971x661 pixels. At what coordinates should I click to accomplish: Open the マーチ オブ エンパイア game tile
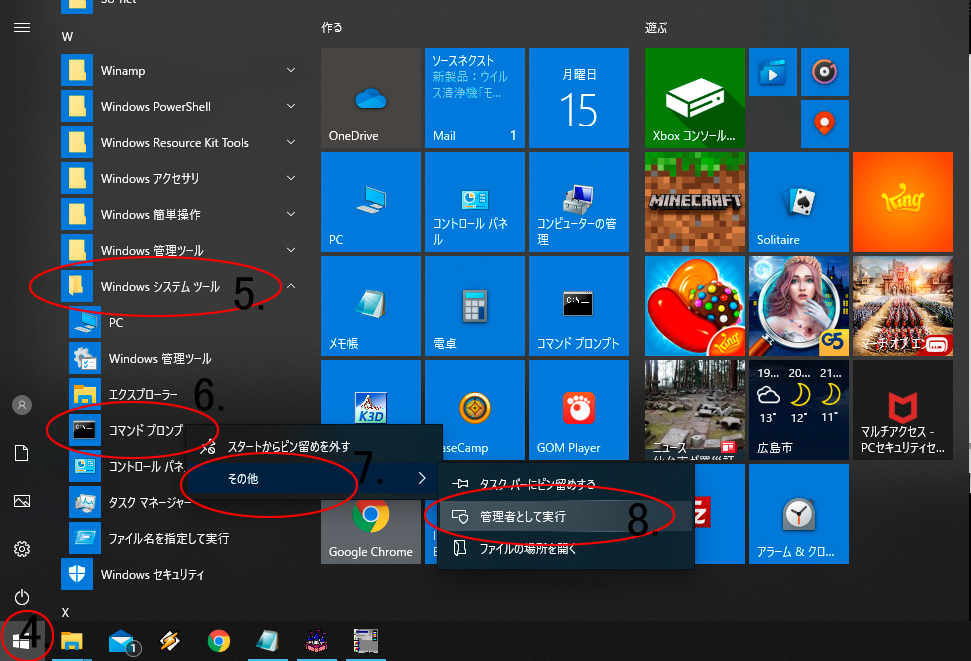click(x=902, y=306)
